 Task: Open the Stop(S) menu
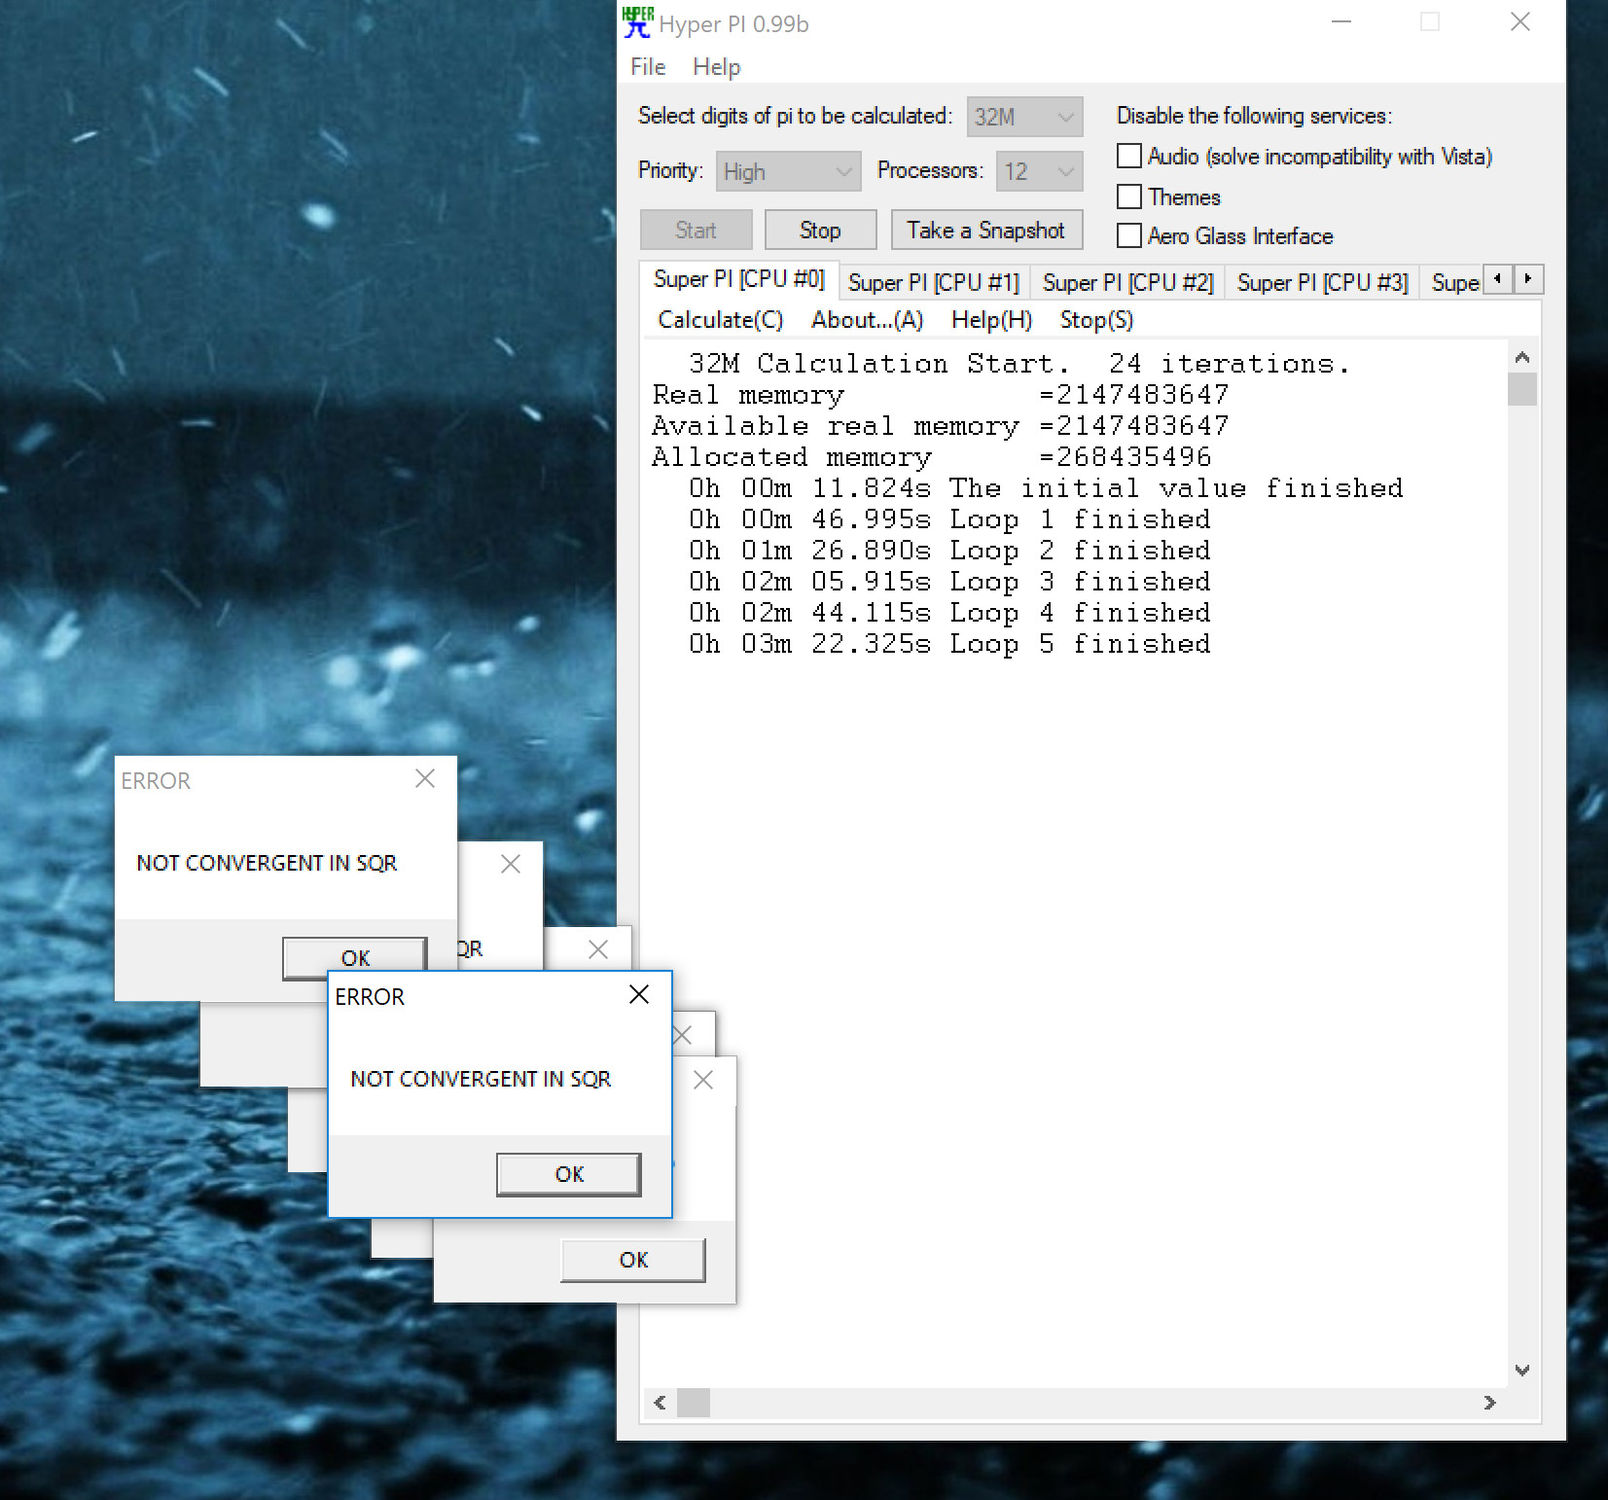pyautogui.click(x=1096, y=320)
